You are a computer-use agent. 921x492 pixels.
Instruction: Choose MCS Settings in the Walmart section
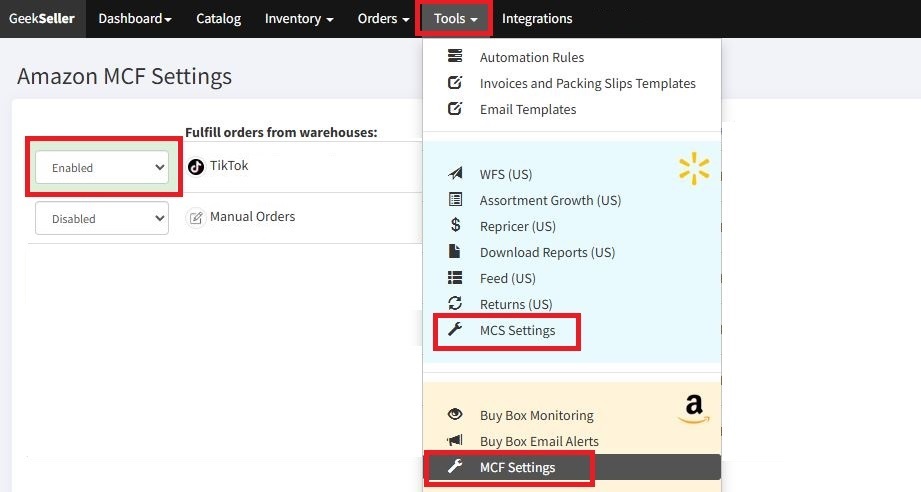pyautogui.click(x=517, y=330)
